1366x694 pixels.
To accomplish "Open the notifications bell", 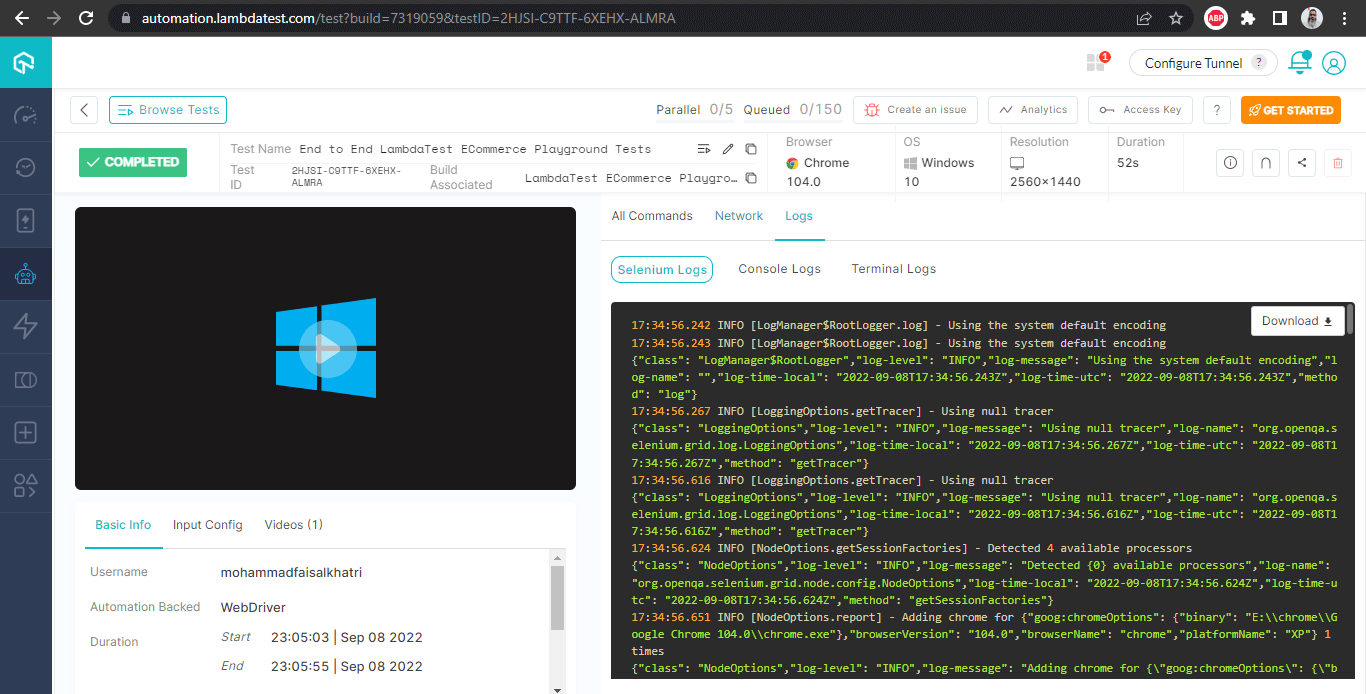I will point(1299,62).
